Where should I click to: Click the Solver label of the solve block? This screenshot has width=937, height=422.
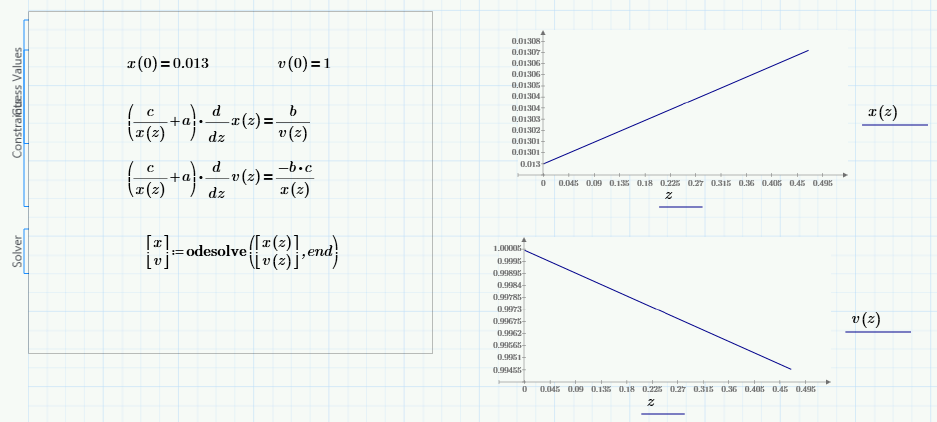[x=17, y=251]
